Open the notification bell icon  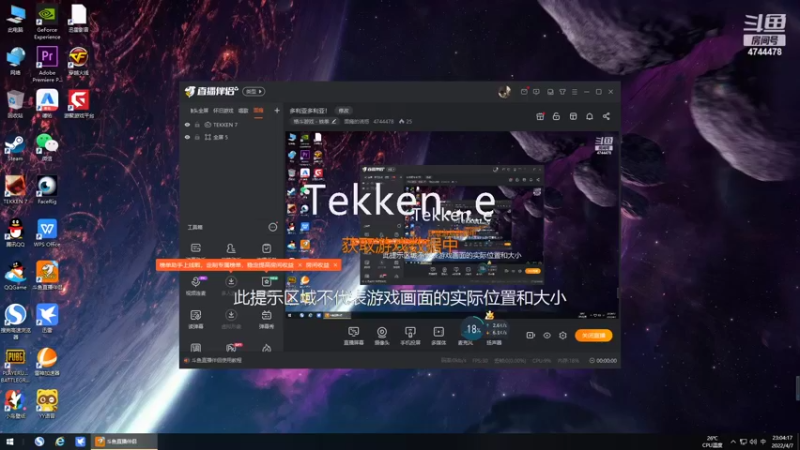589,116
